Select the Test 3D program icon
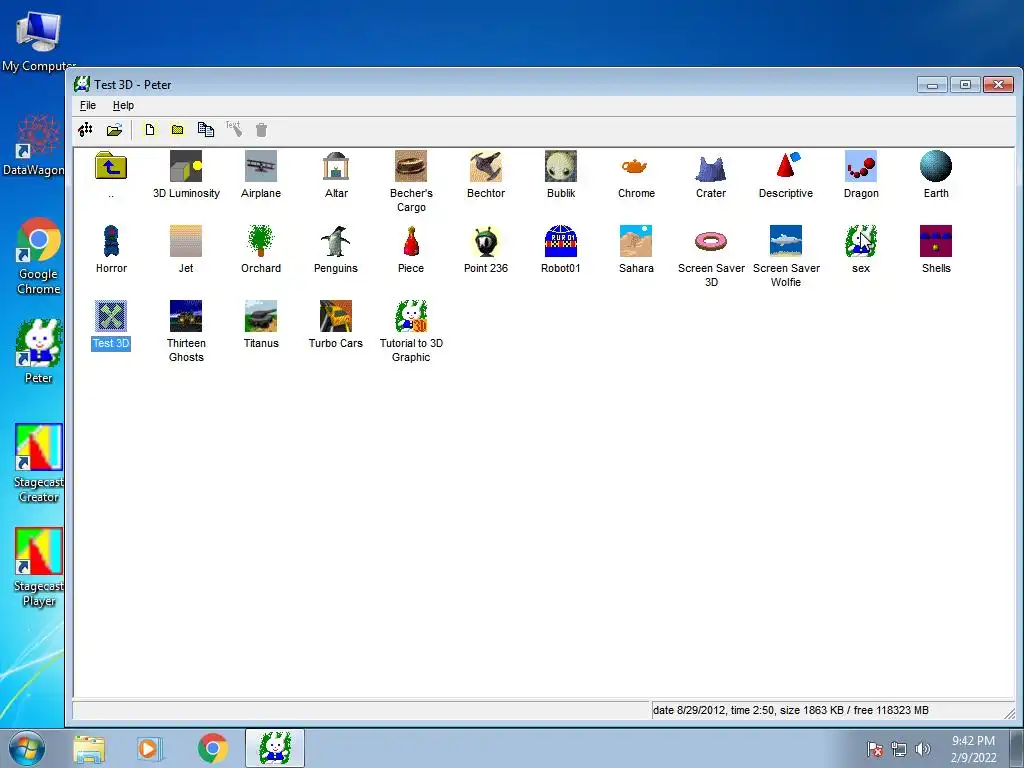 point(111,316)
